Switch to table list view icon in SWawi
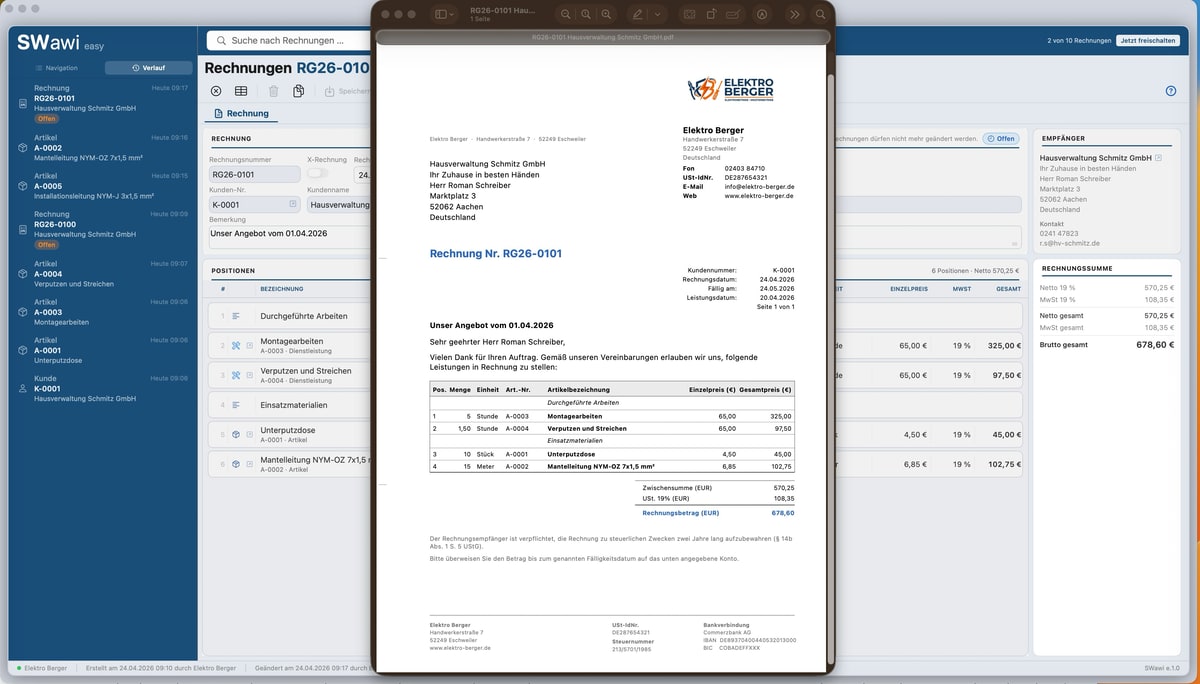The width and height of the screenshot is (1200, 684). (241, 91)
